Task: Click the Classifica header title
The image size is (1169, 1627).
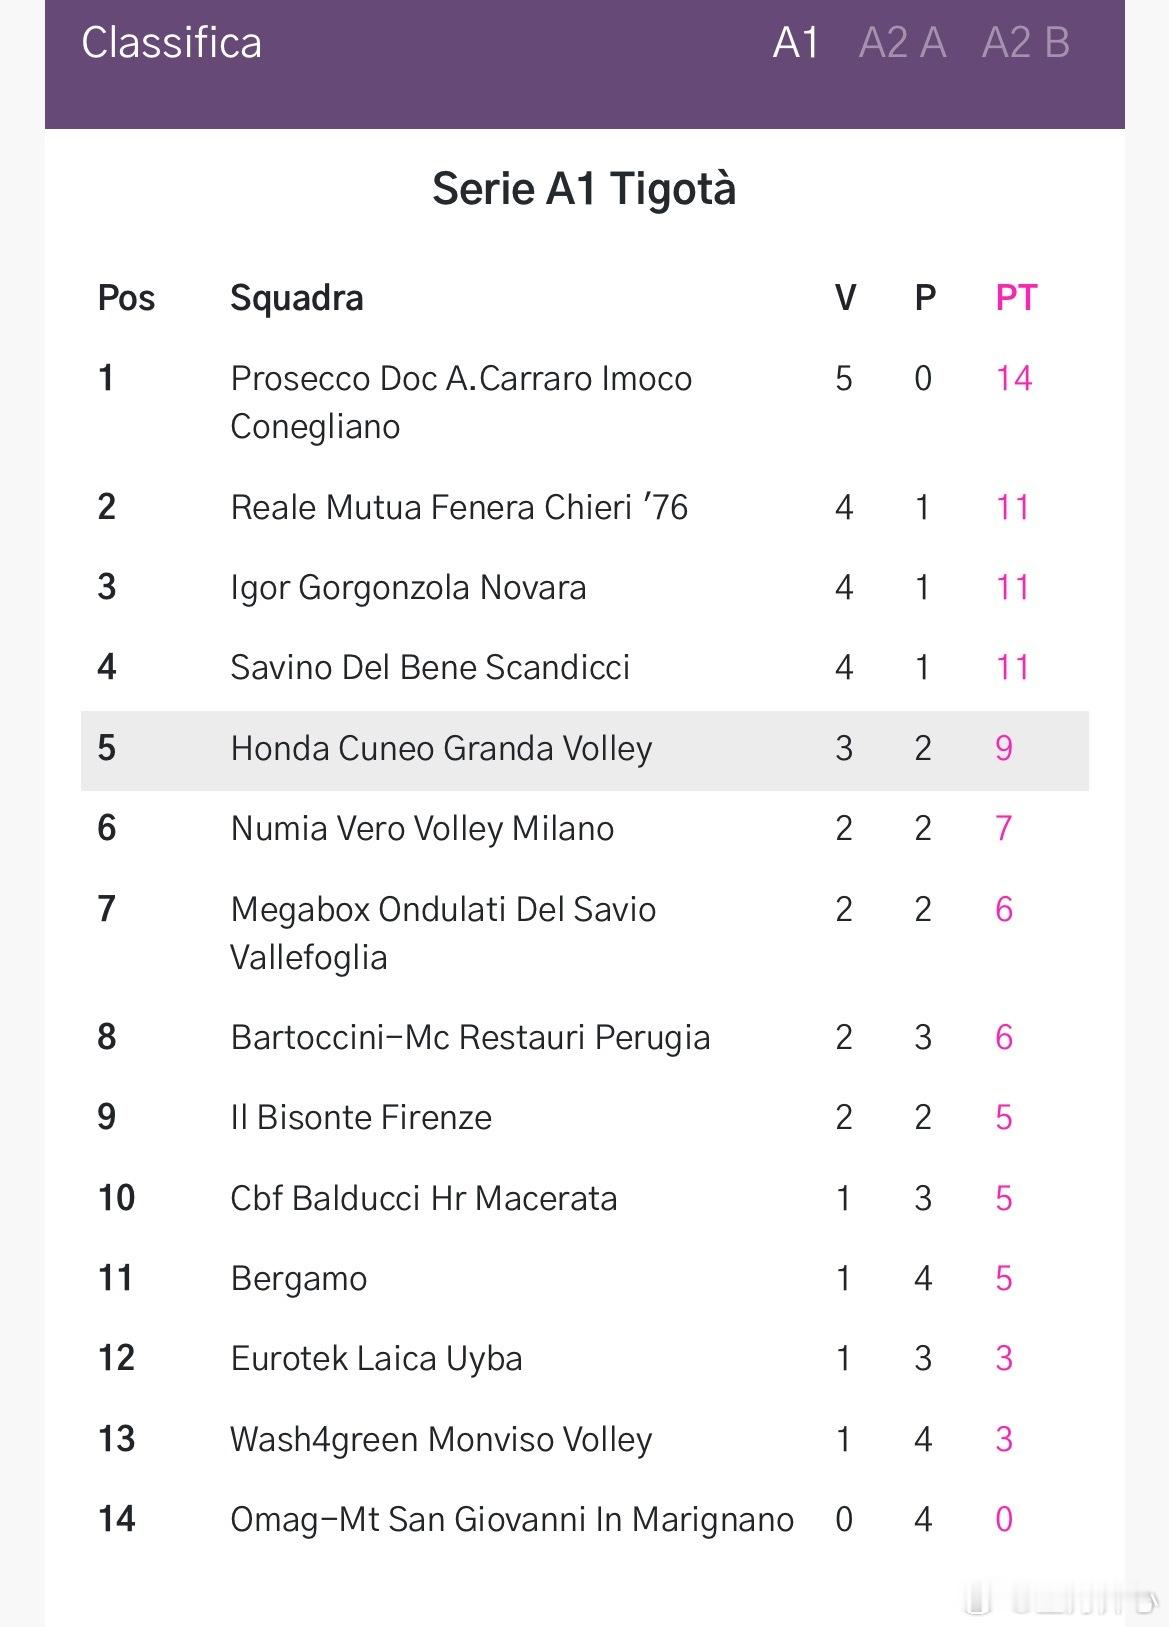Action: pyautogui.click(x=171, y=43)
